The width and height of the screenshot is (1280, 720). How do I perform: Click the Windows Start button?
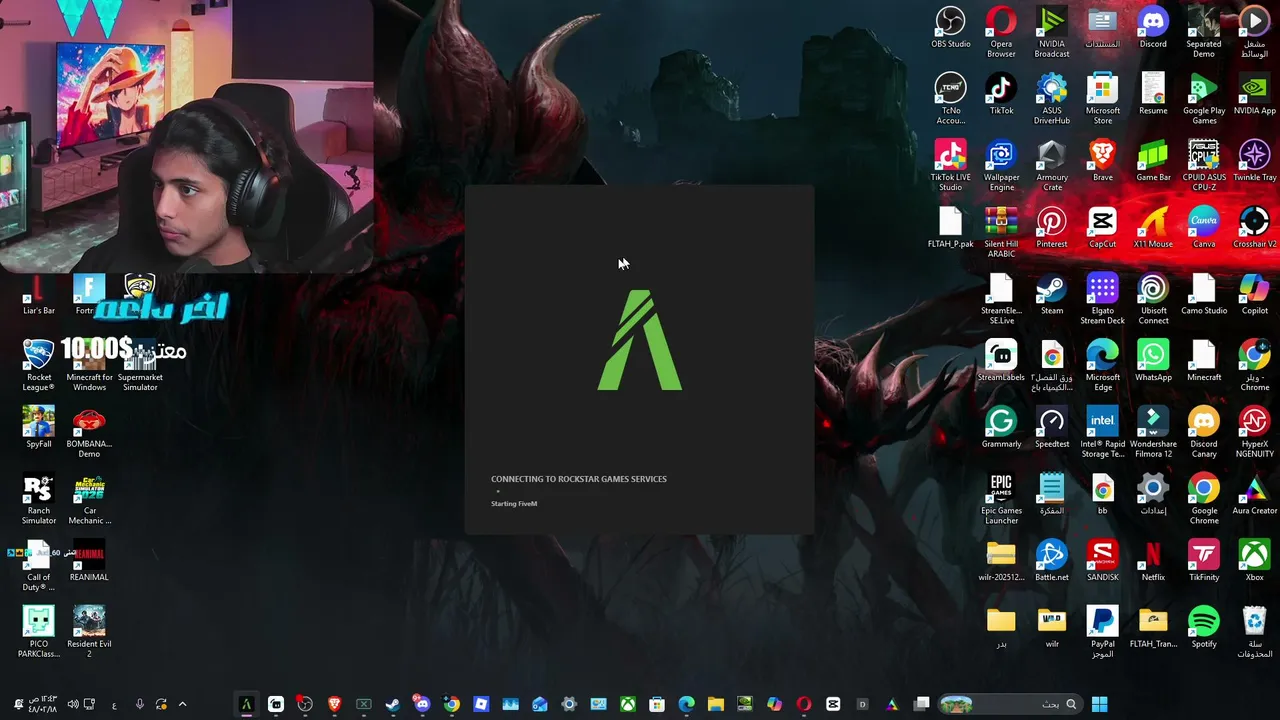pos(1100,704)
